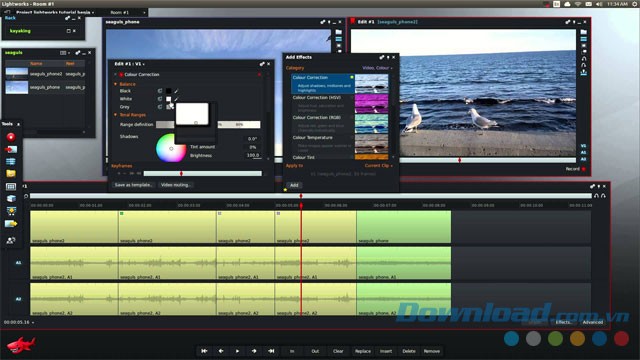Screen dimensions: 640x360
Task: Toggle the favorite dot on Colour Correction effect
Action: 351,78
